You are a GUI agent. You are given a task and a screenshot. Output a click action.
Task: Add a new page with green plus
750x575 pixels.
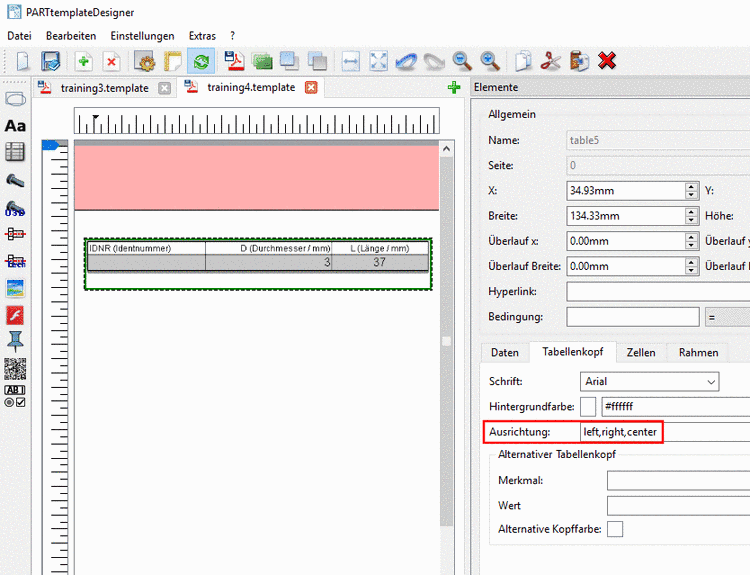(84, 61)
